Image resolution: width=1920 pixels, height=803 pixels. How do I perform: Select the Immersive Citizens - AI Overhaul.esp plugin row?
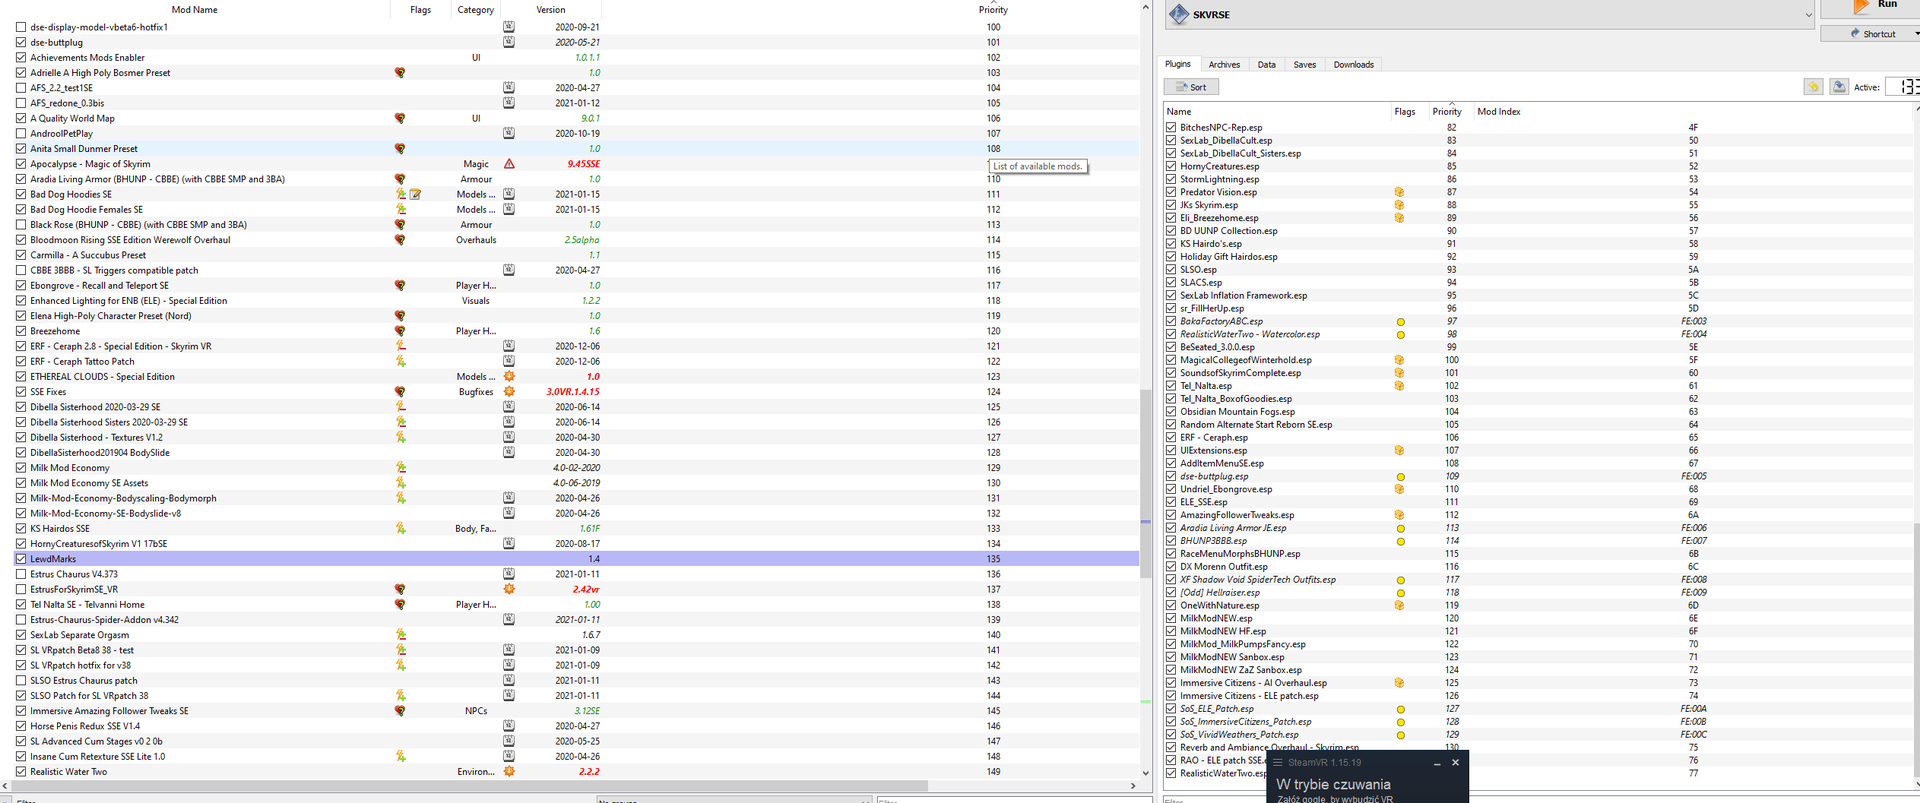pos(1538,683)
